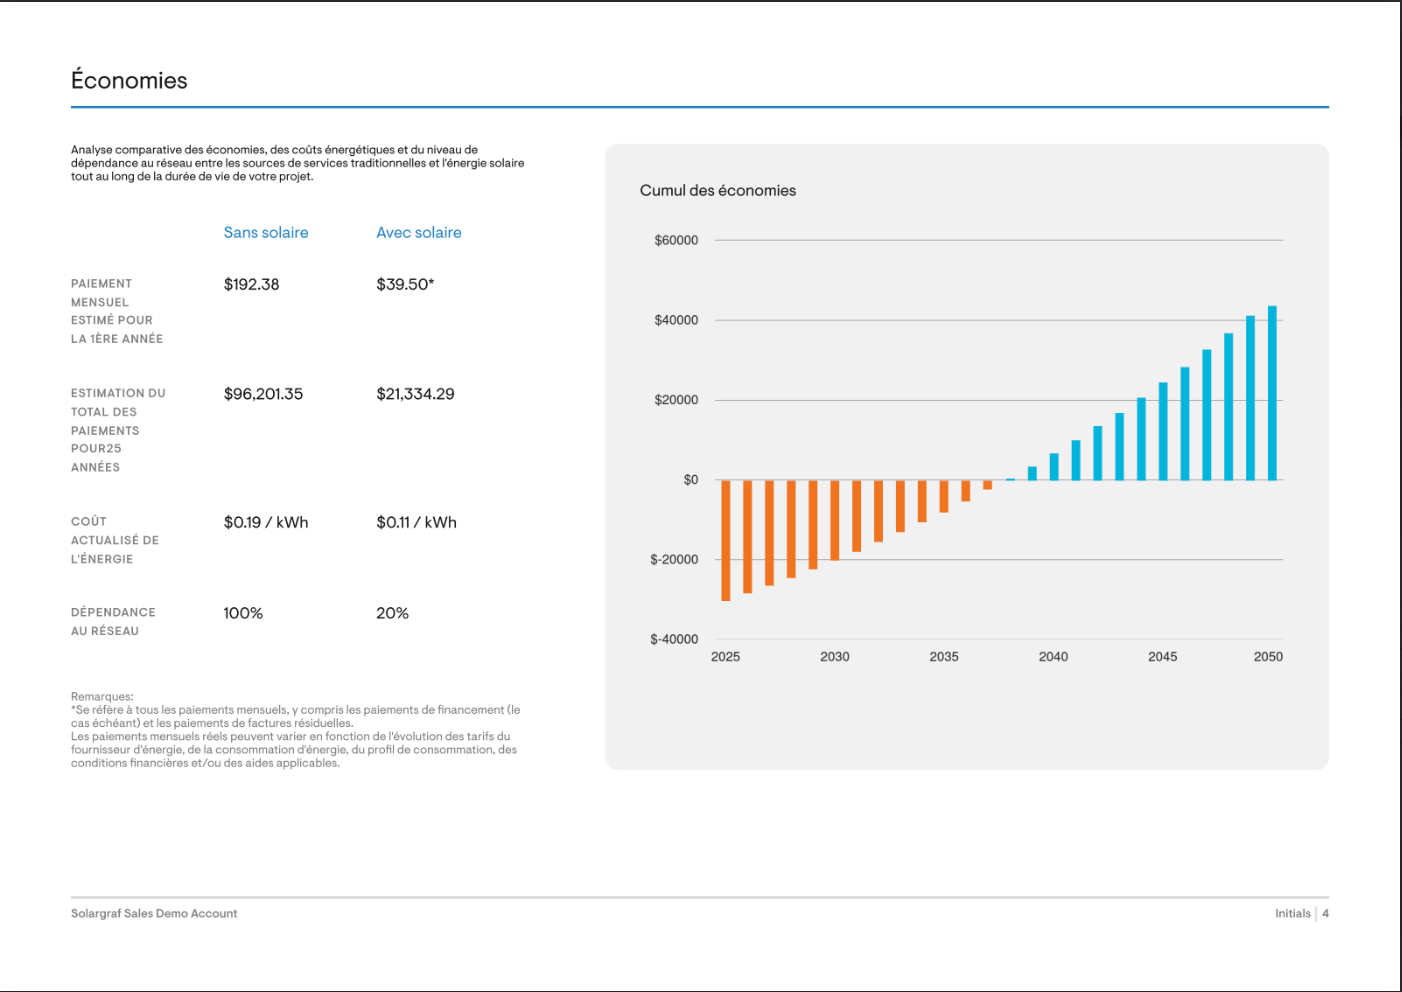The image size is (1402, 992).
Task: Click the $0.11 / kWh energy cost
Action: click(416, 522)
